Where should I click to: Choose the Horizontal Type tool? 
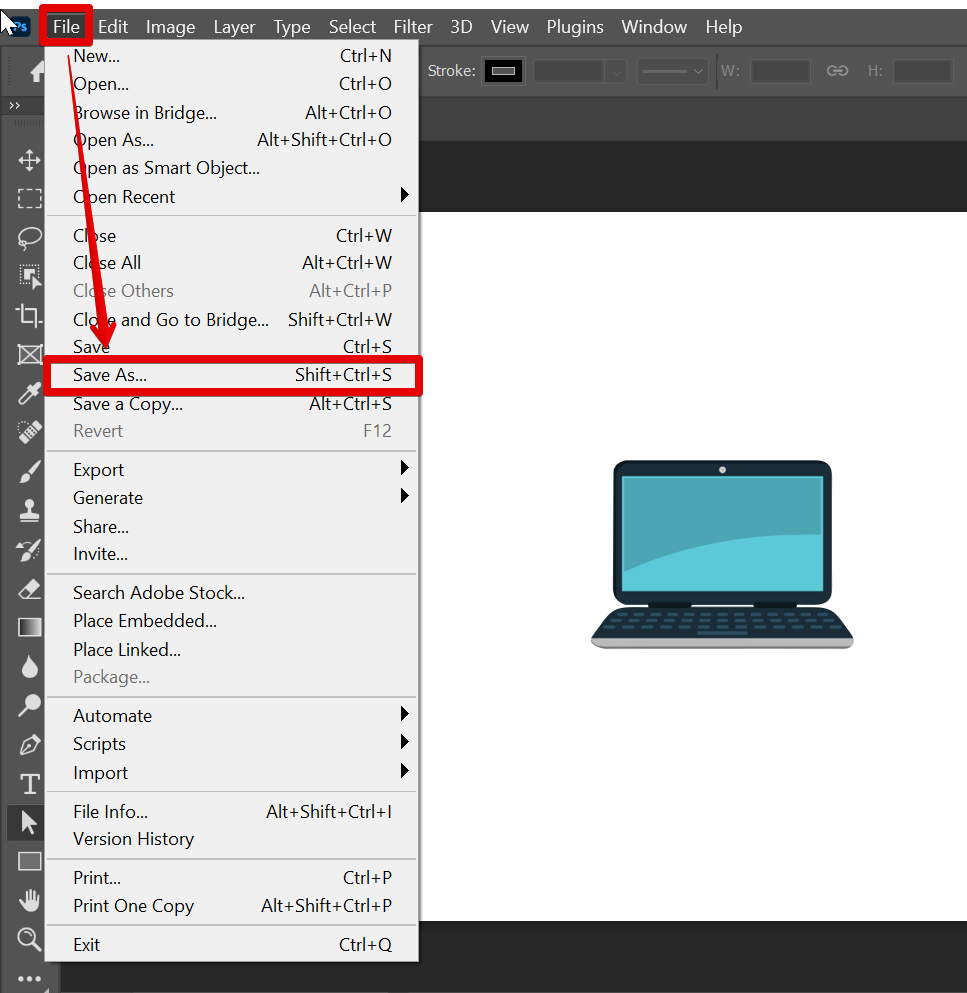point(29,783)
